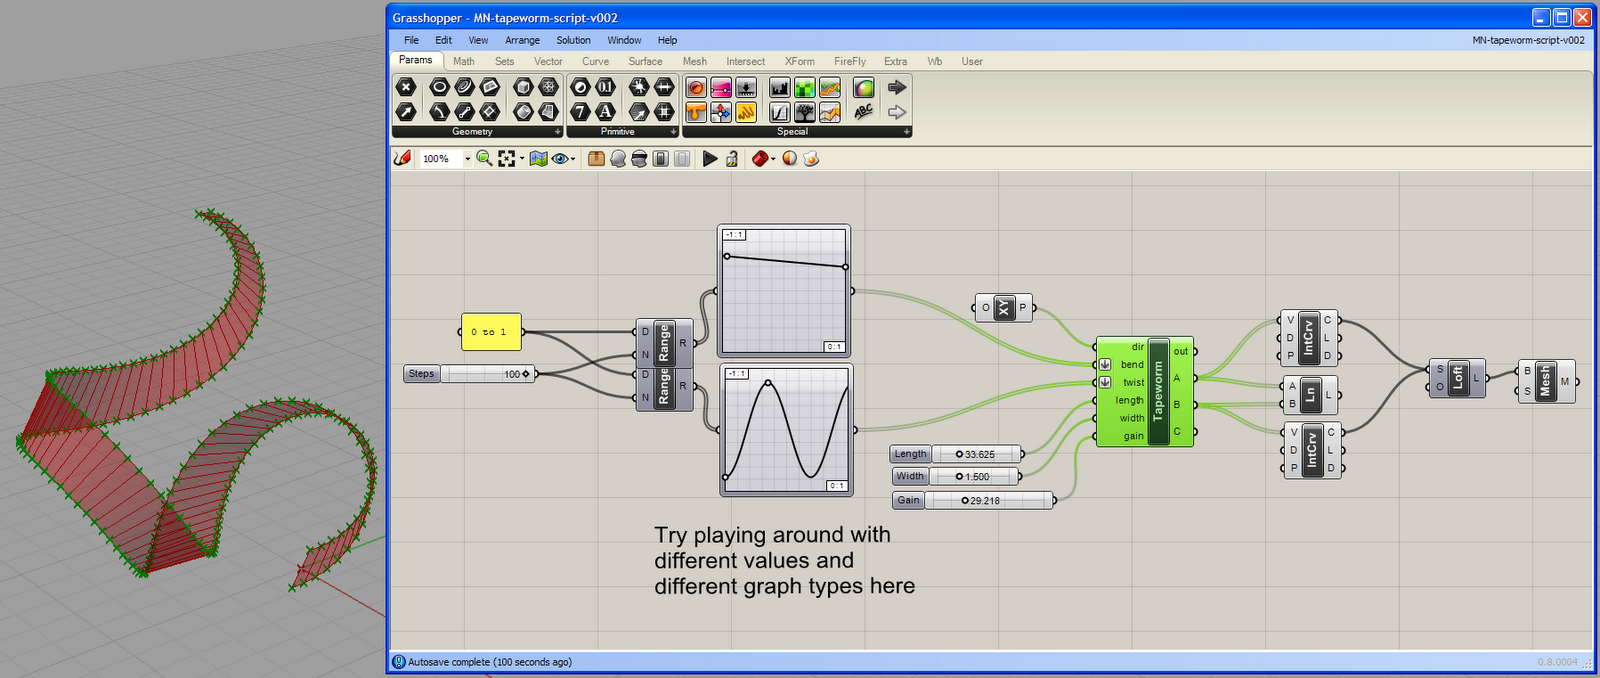Click the Loft component node

tap(1457, 378)
